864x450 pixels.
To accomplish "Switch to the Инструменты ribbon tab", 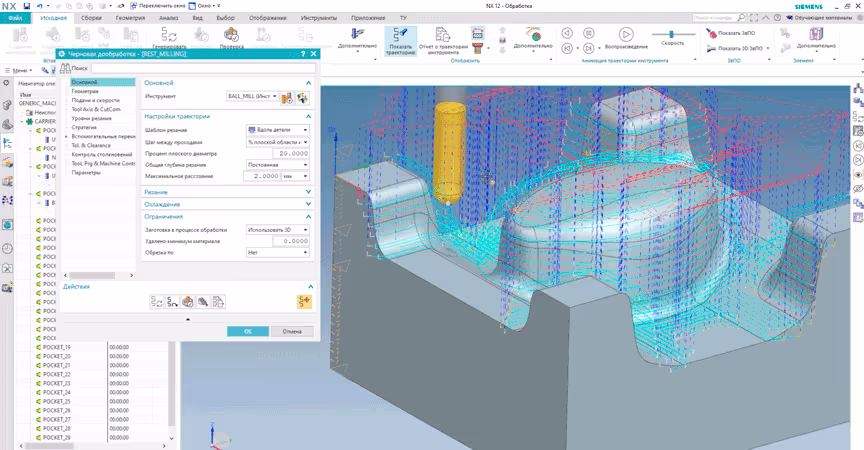I will (x=318, y=18).
